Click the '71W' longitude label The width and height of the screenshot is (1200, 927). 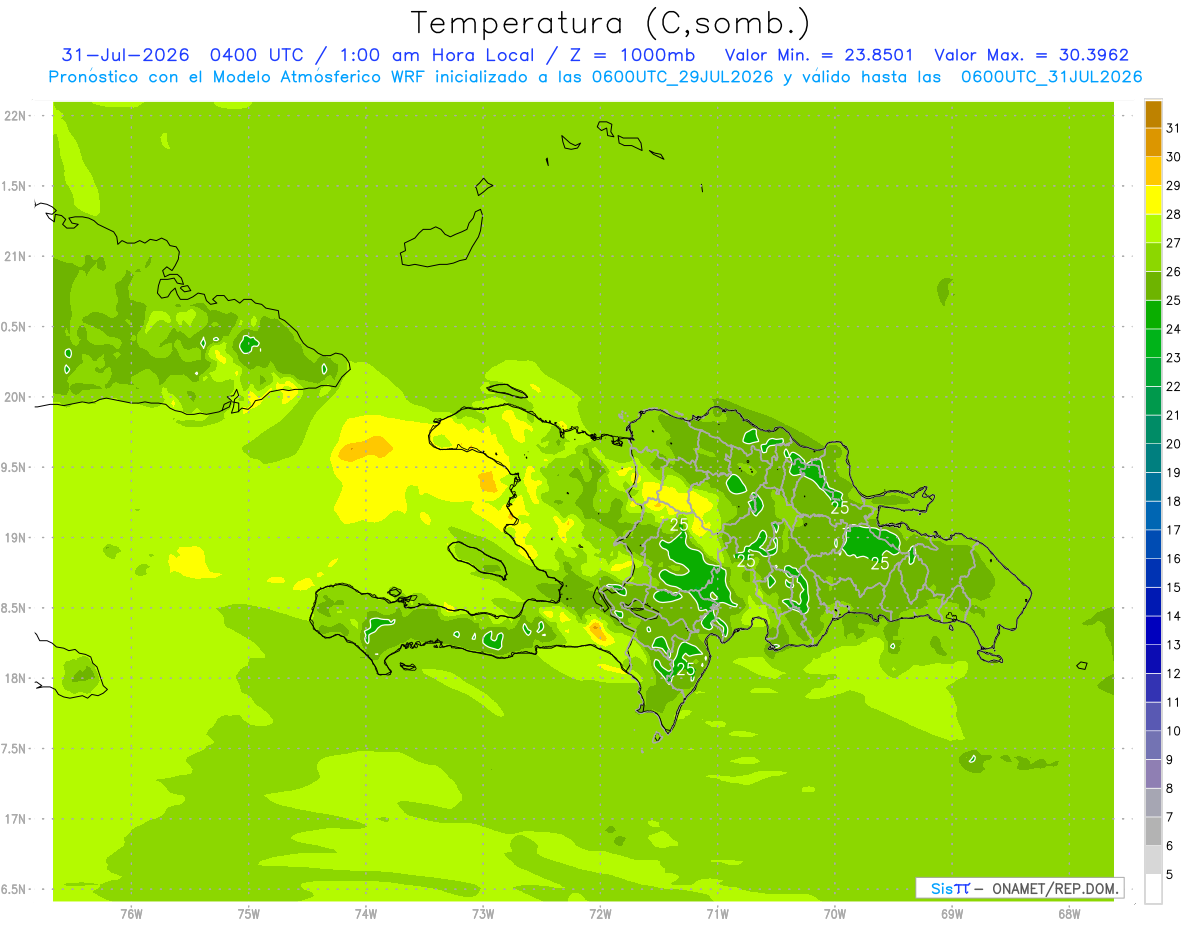click(x=717, y=914)
